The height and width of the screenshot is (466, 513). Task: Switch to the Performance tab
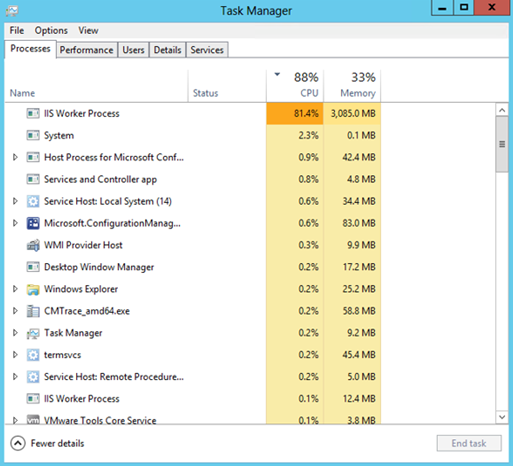click(x=87, y=50)
